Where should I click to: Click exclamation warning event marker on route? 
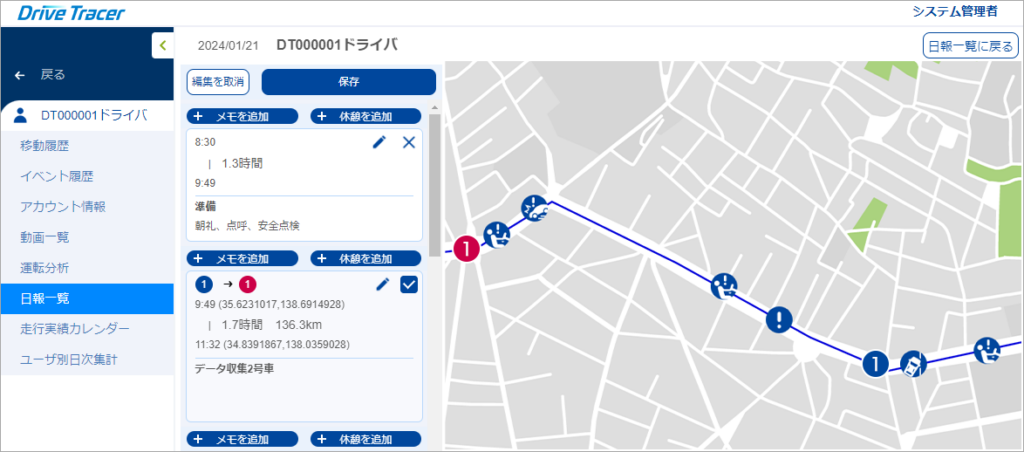(x=779, y=319)
